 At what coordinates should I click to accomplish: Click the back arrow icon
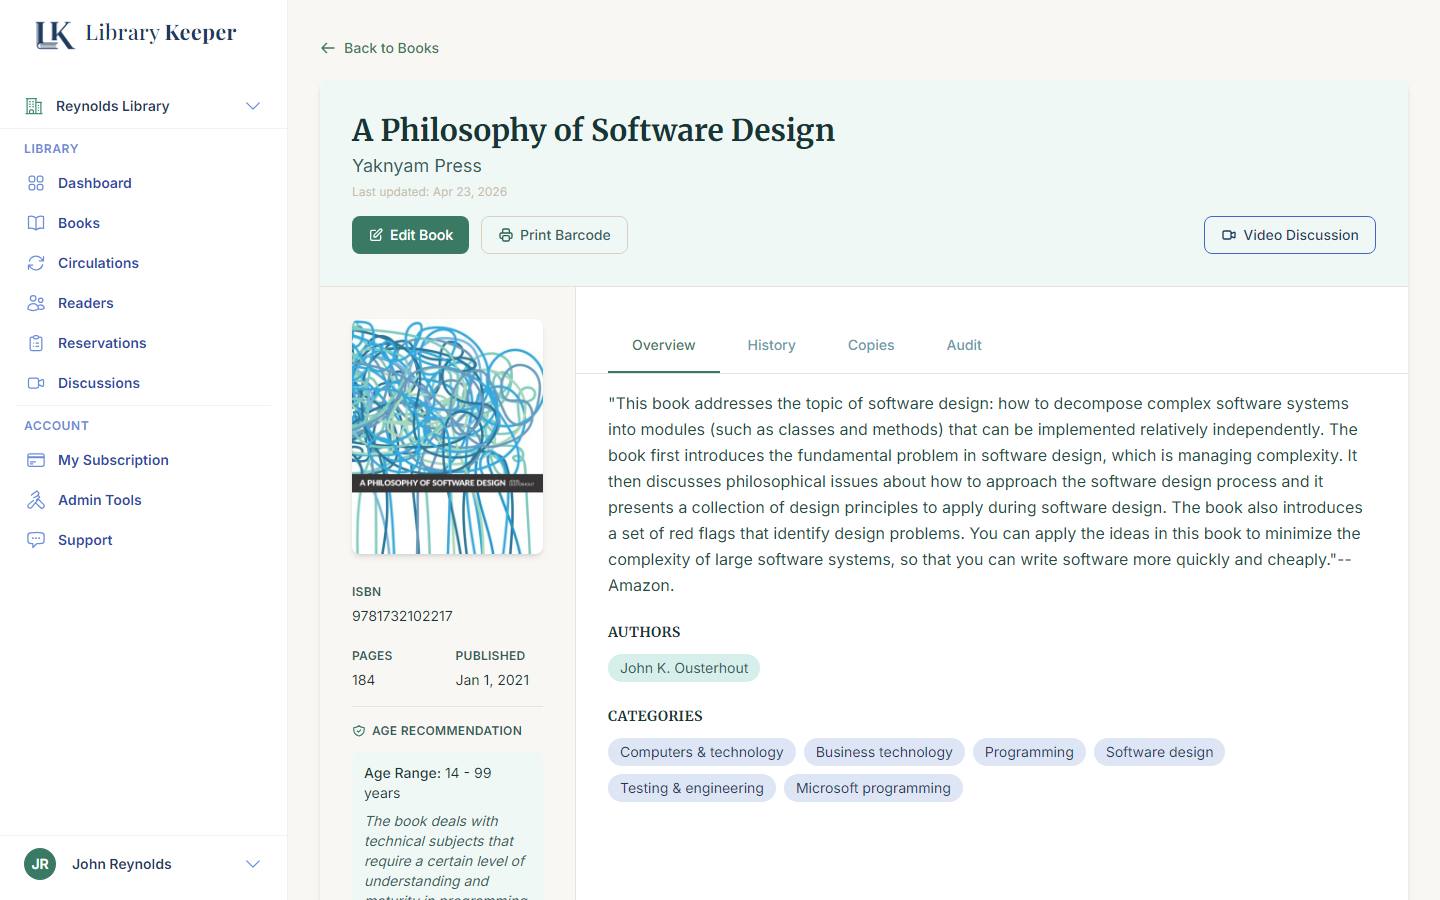pyautogui.click(x=328, y=48)
